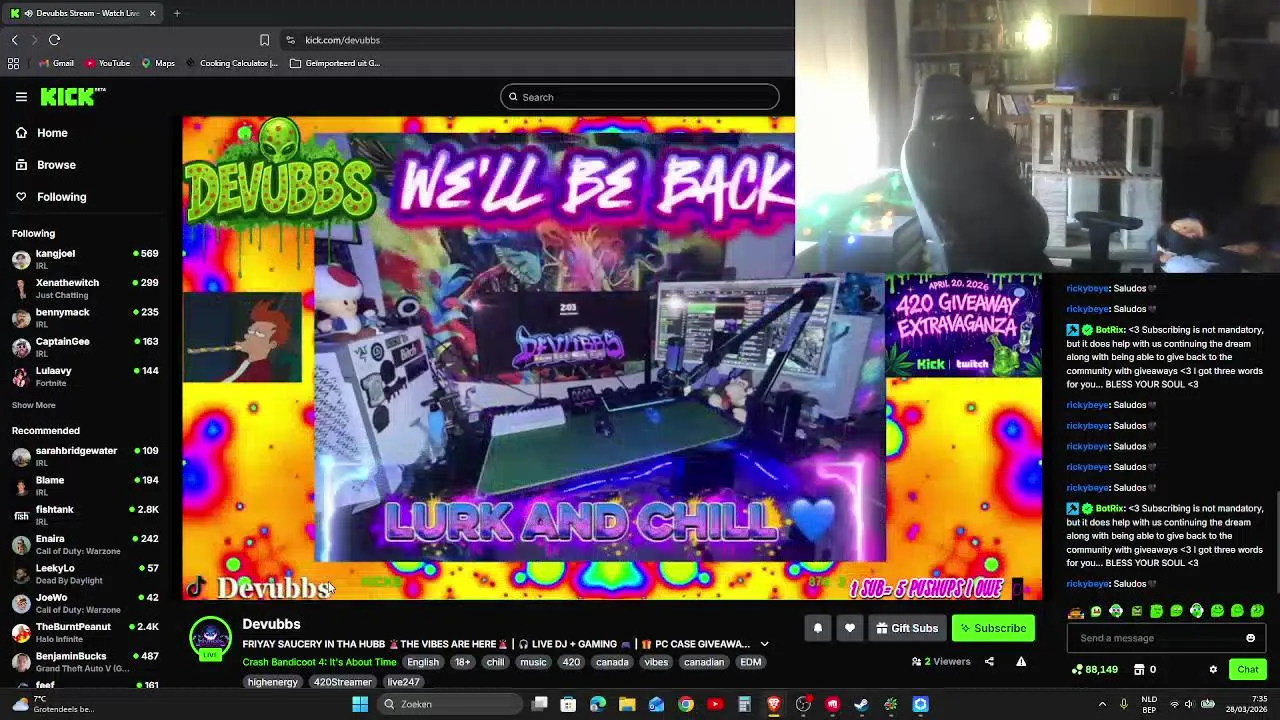1280x720 pixels.
Task: Open chat settings gear
Action: click(x=1213, y=669)
